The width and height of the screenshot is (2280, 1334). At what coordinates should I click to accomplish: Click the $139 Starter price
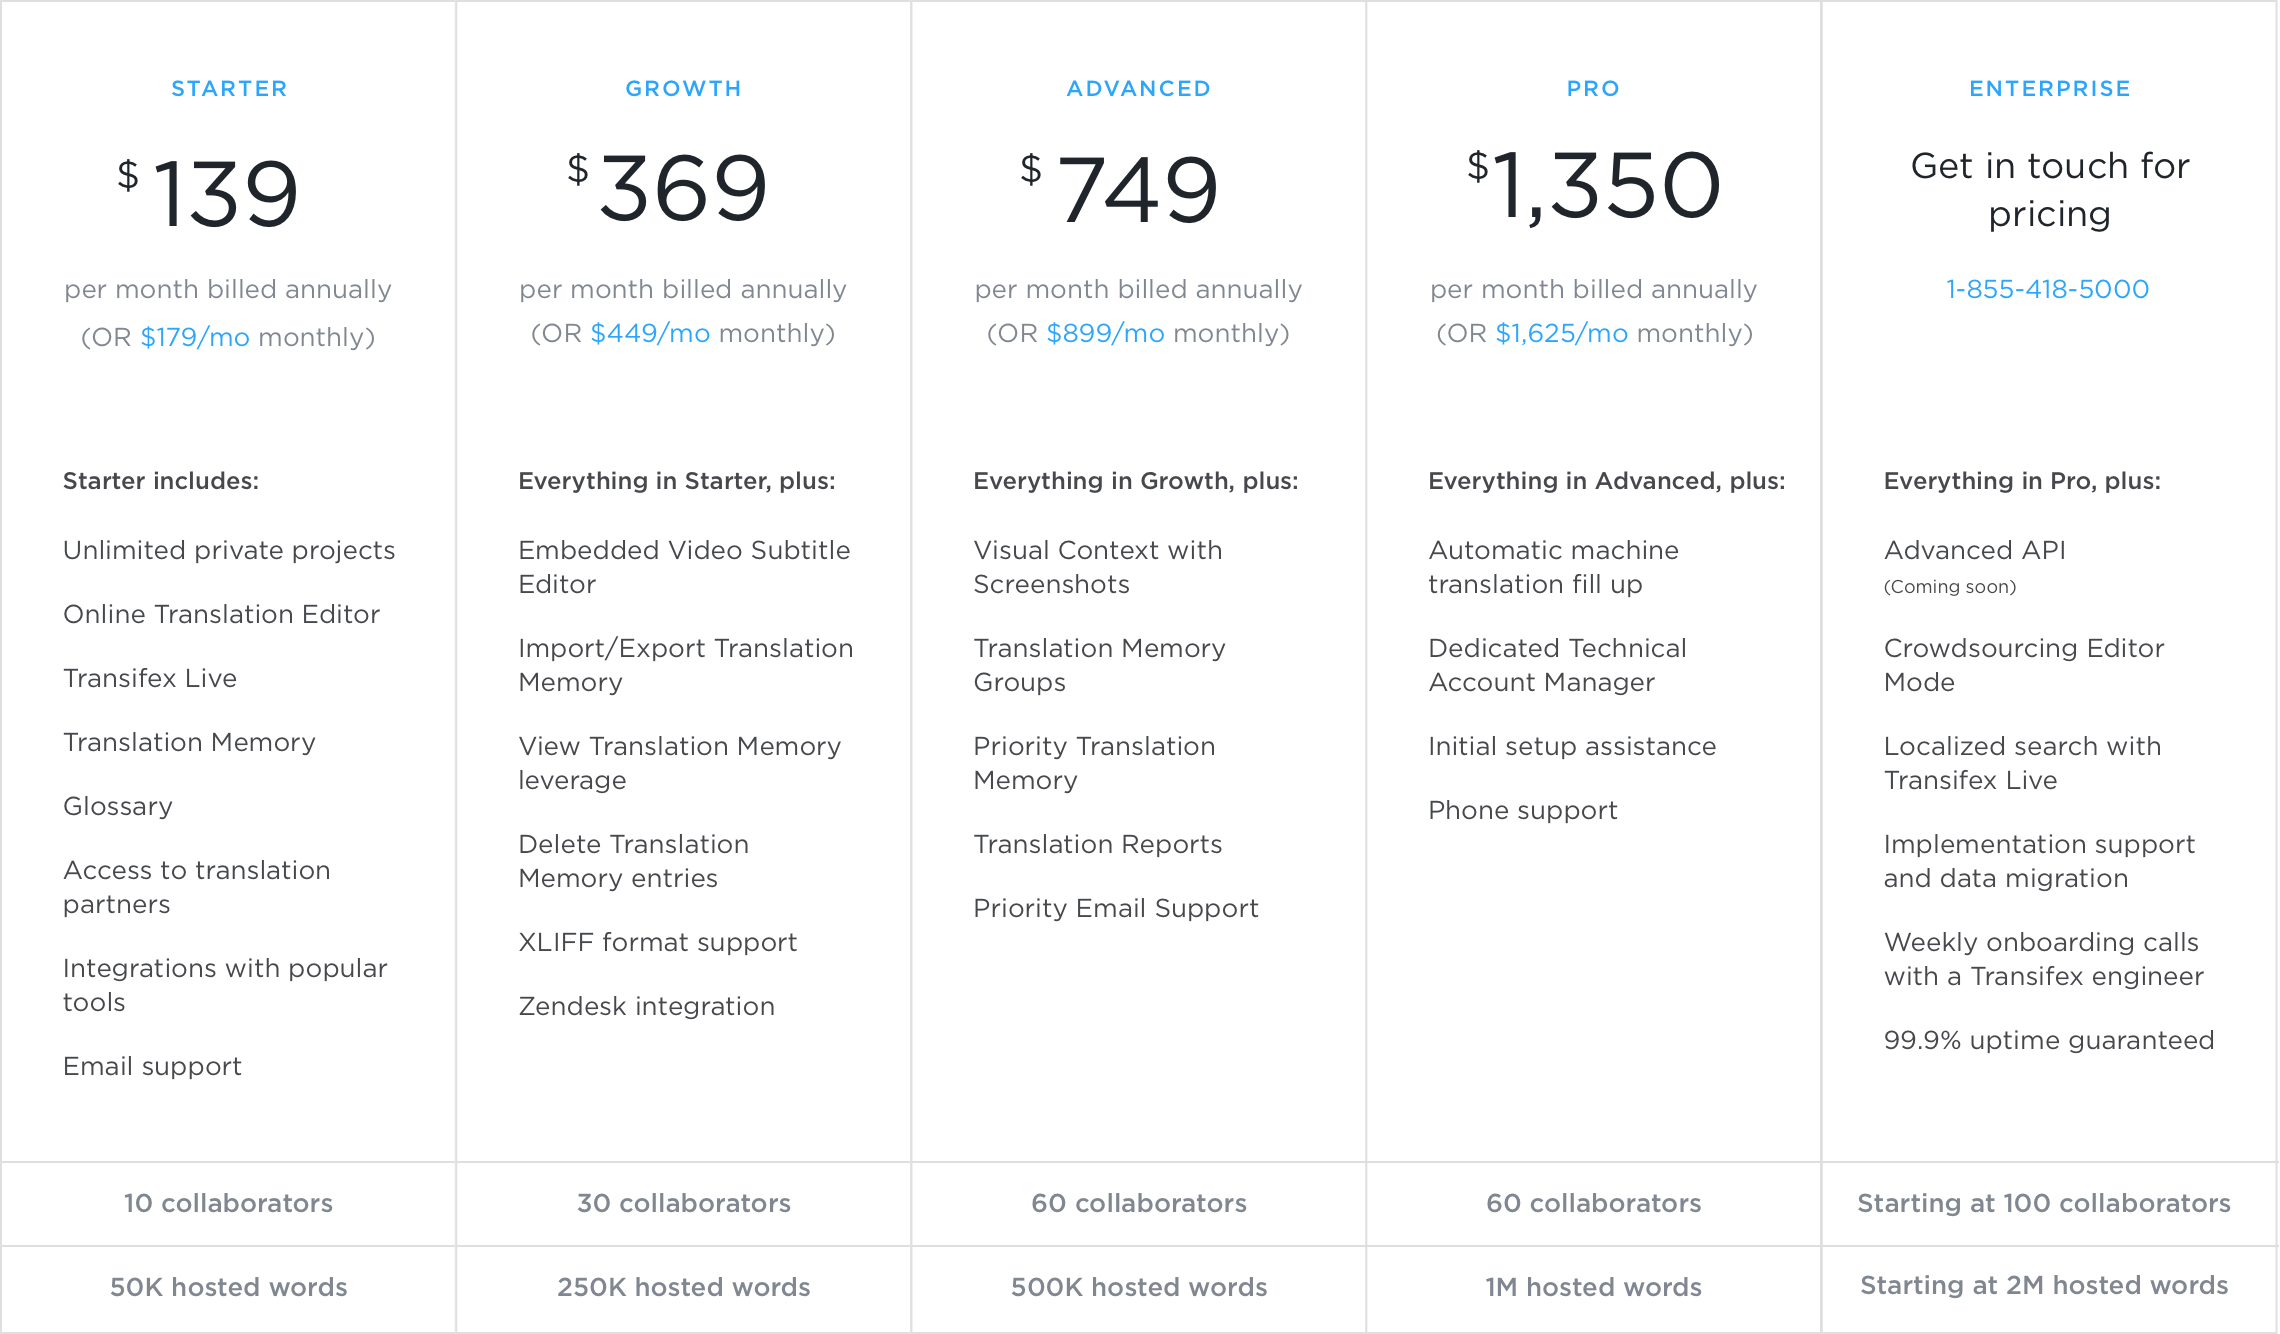click(209, 192)
